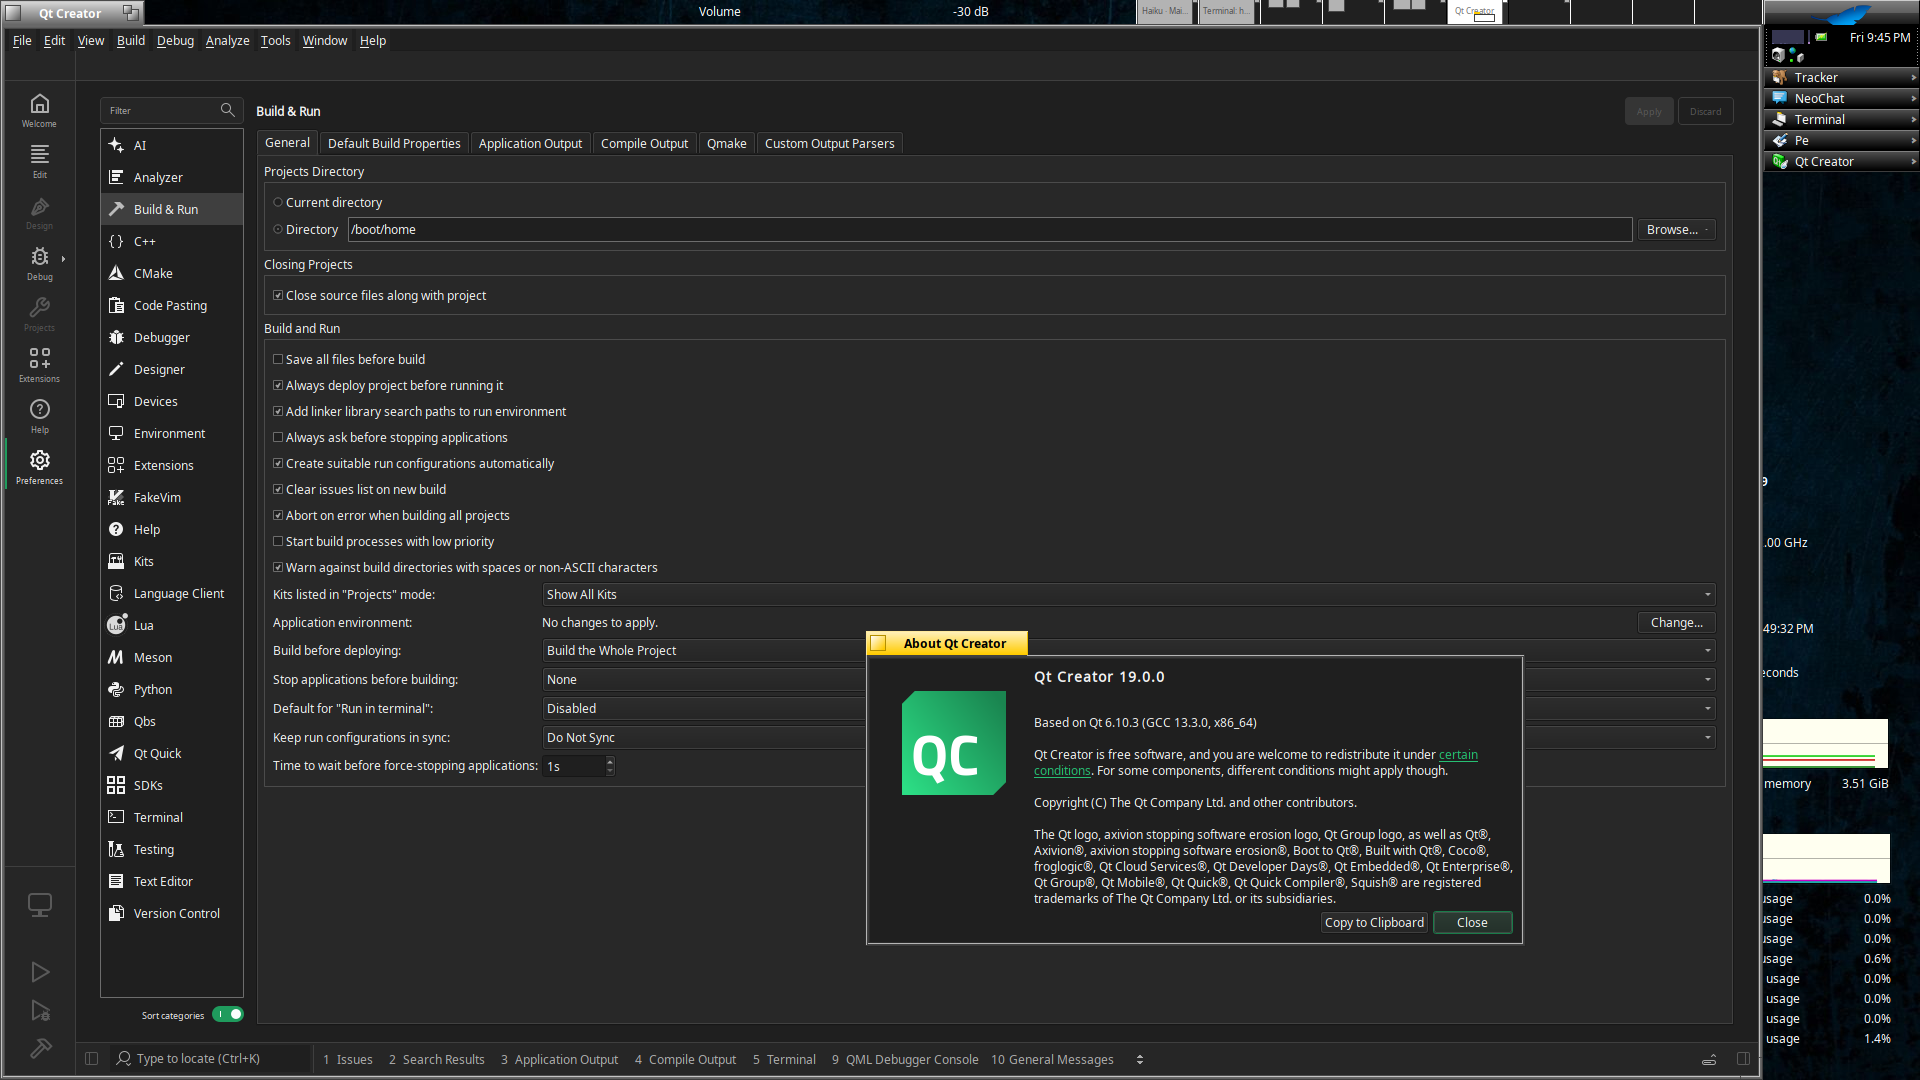Open Keep run configurations in sync dropdown

click(1129, 737)
